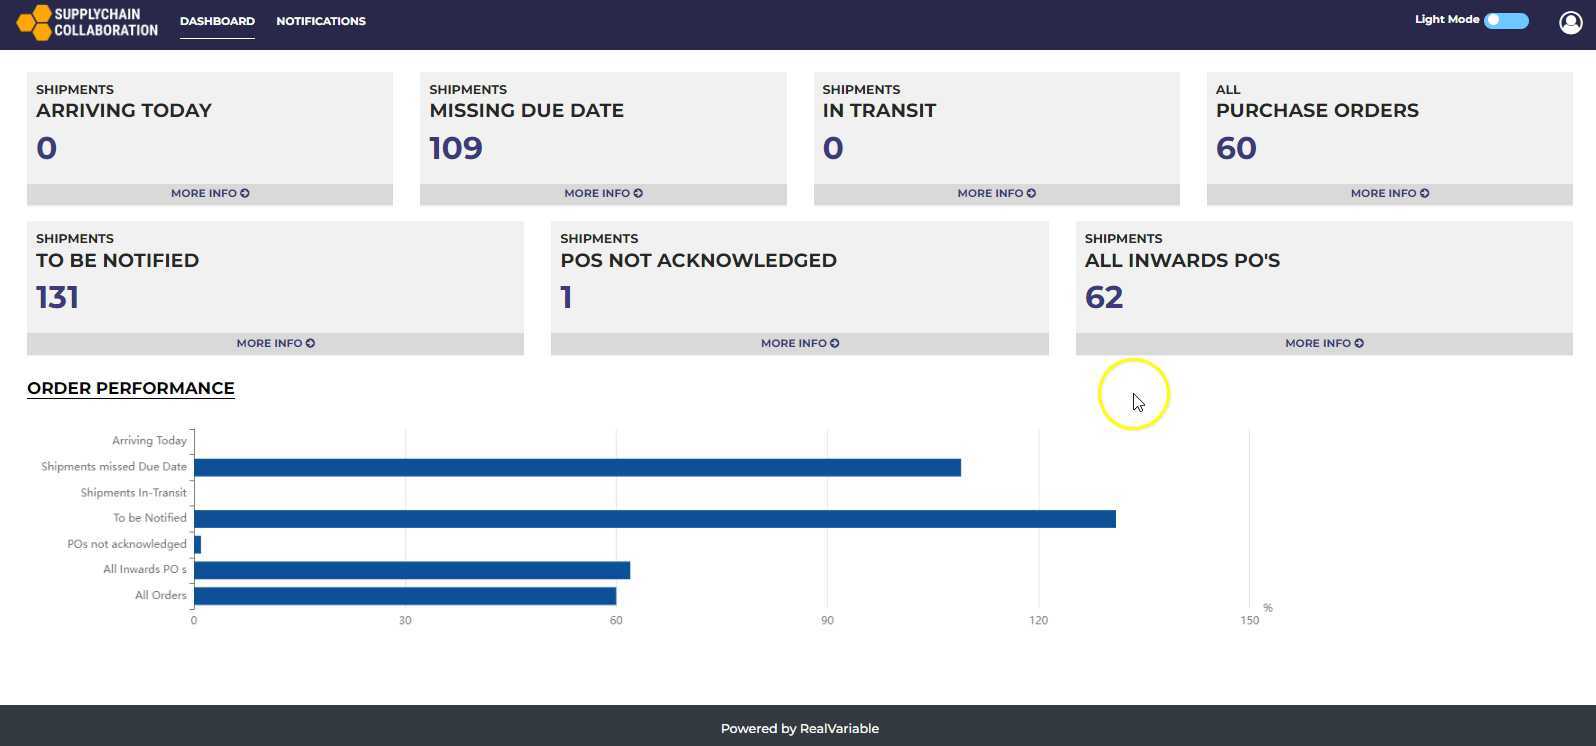1596x746 pixels.
Task: Click arrow icon on To Be Notified More Info
Action: click(310, 343)
